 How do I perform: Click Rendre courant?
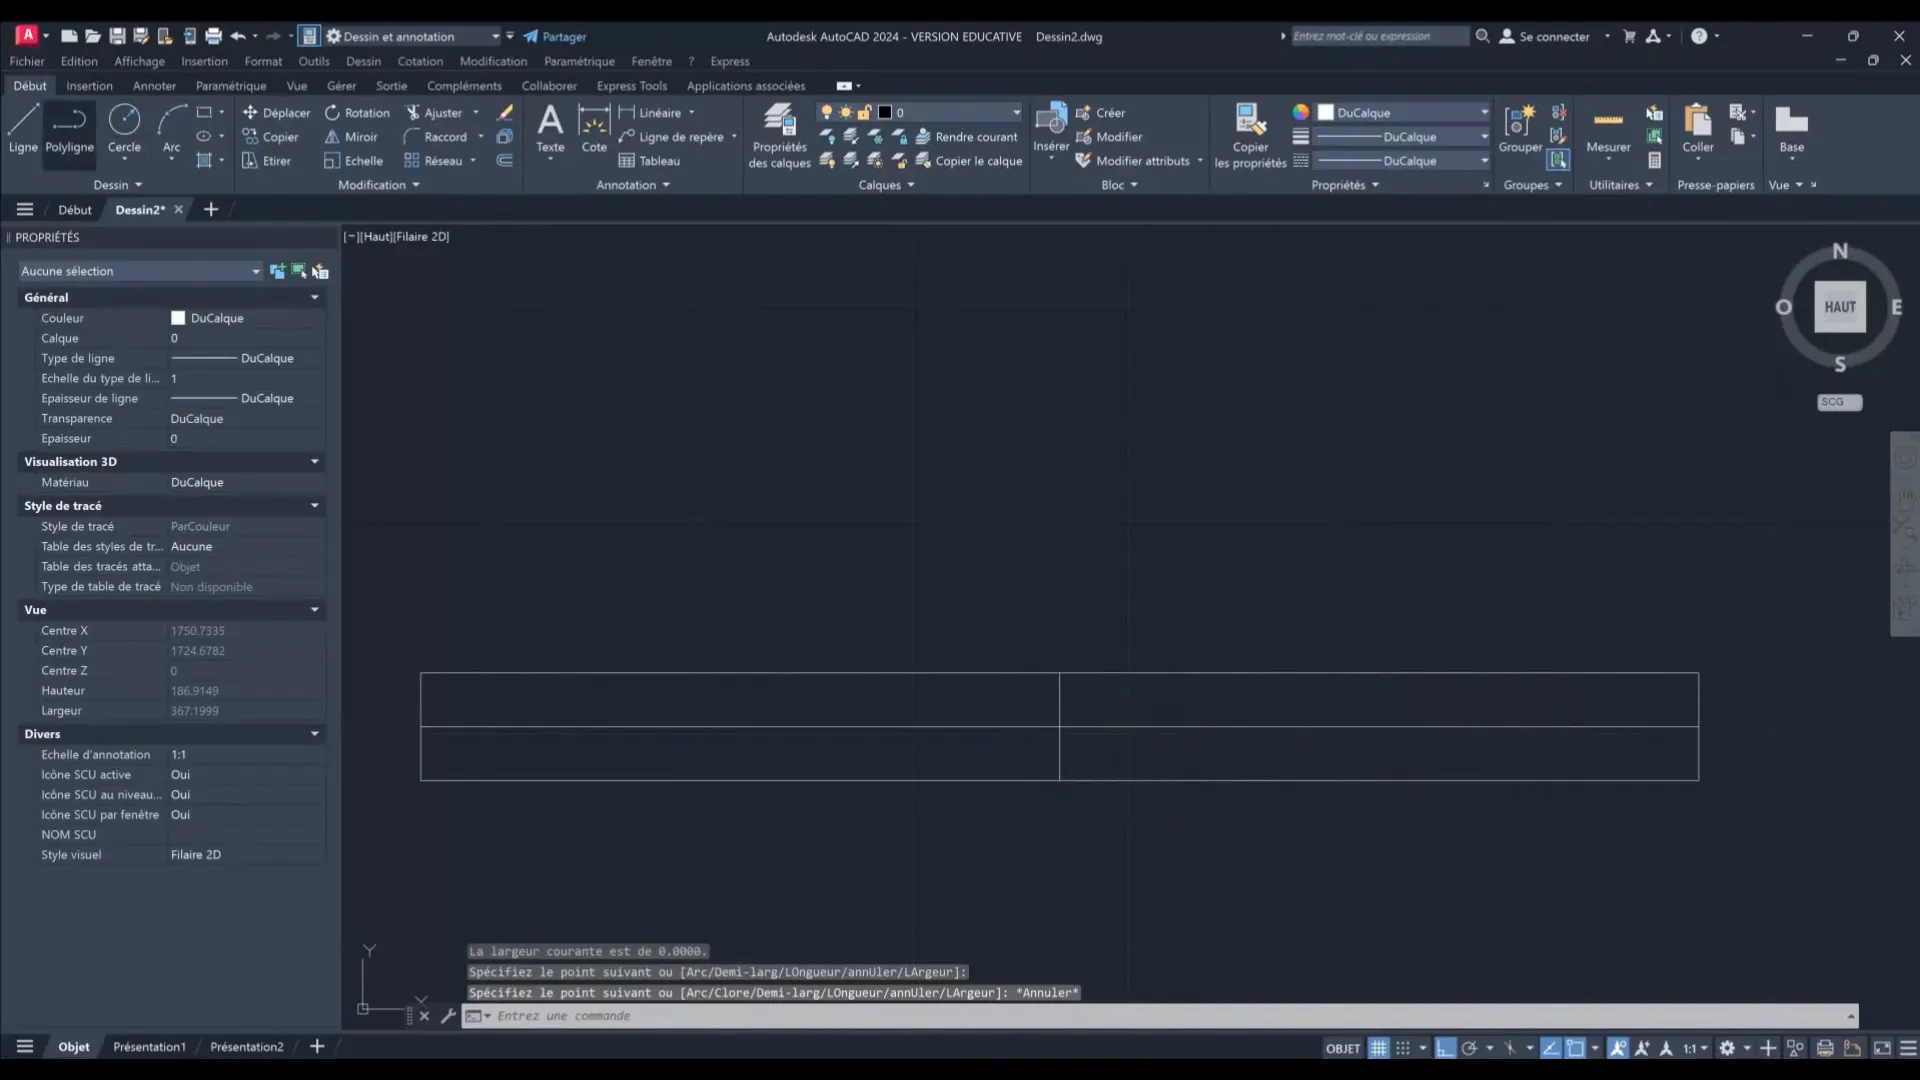(966, 137)
